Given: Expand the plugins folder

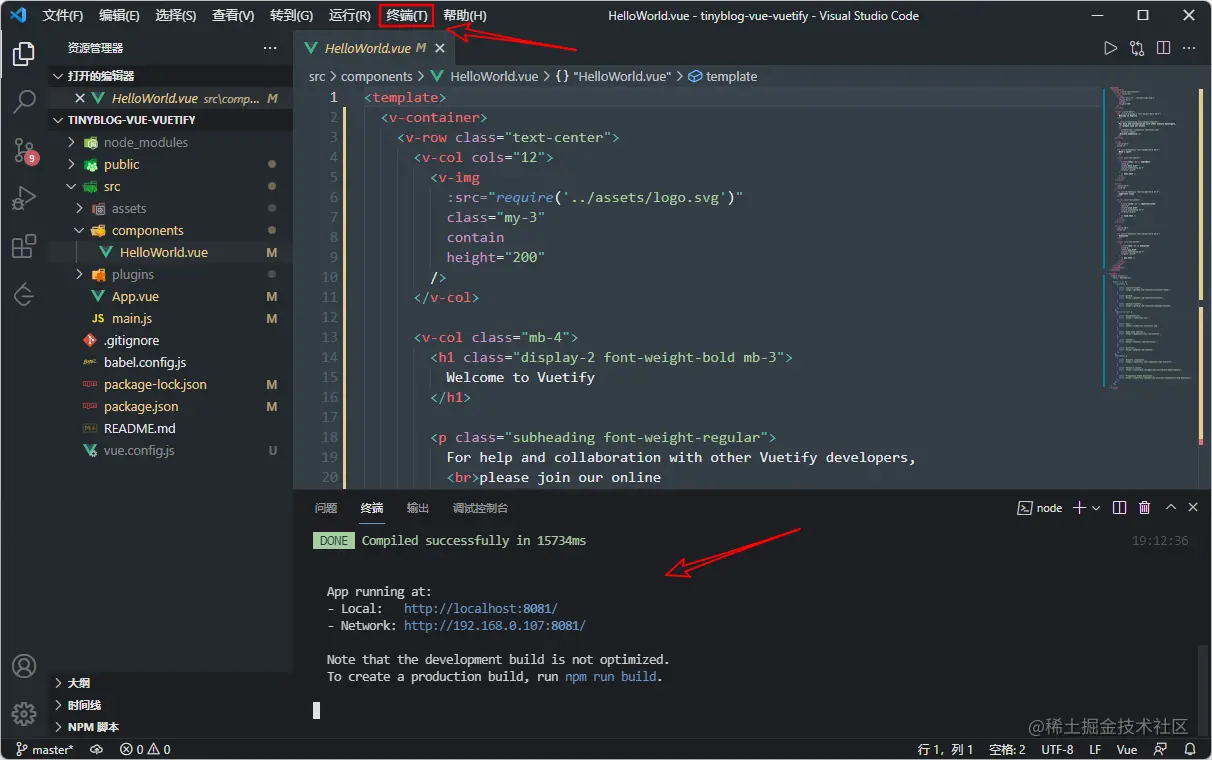Looking at the screenshot, I should pos(79,274).
